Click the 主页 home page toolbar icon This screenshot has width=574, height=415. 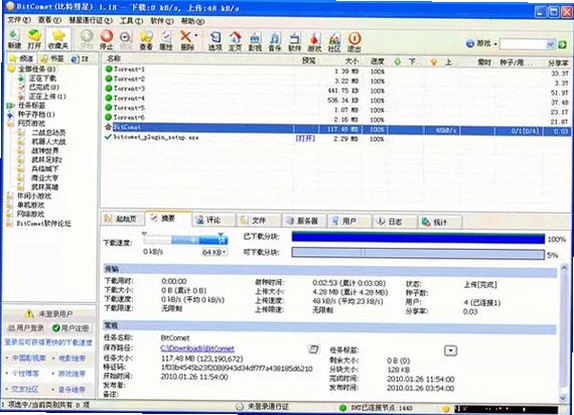coord(235,41)
